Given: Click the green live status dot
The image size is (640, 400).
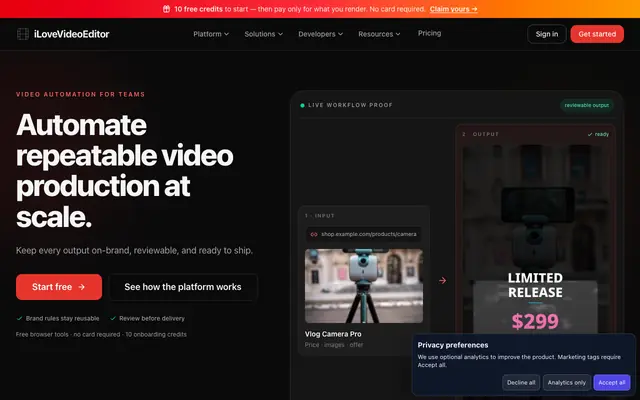Looking at the screenshot, I should pos(302,105).
